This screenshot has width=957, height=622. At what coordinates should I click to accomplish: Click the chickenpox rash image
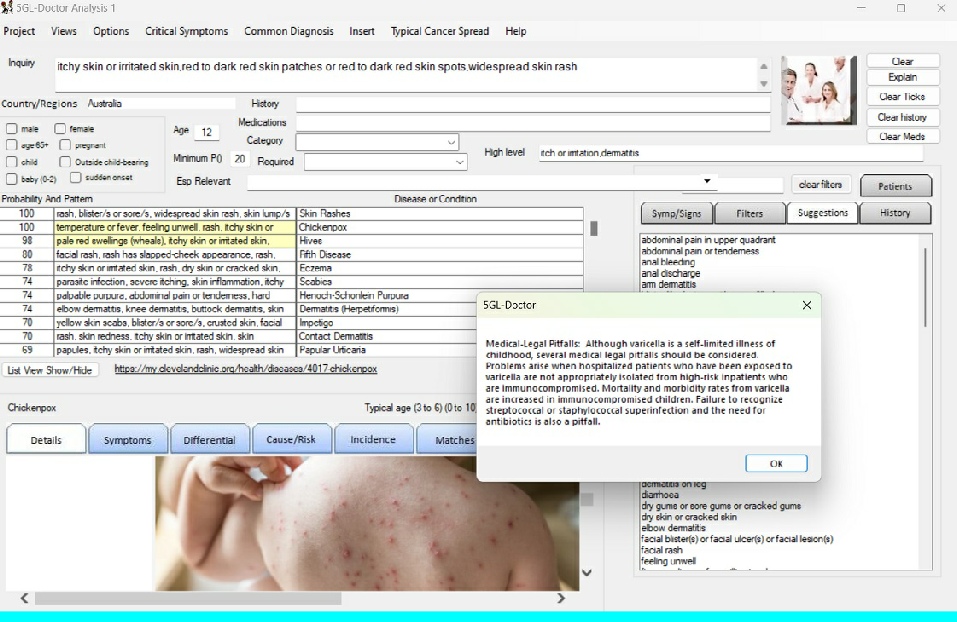366,524
